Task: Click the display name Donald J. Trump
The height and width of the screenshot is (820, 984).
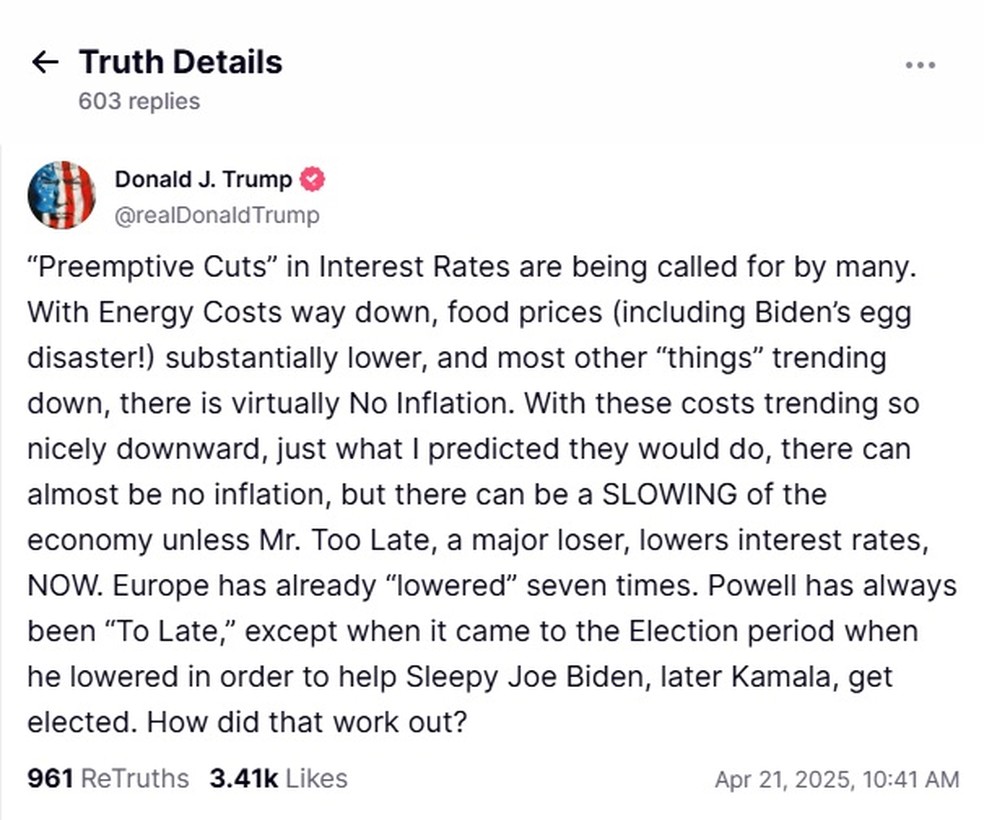Action: (203, 179)
